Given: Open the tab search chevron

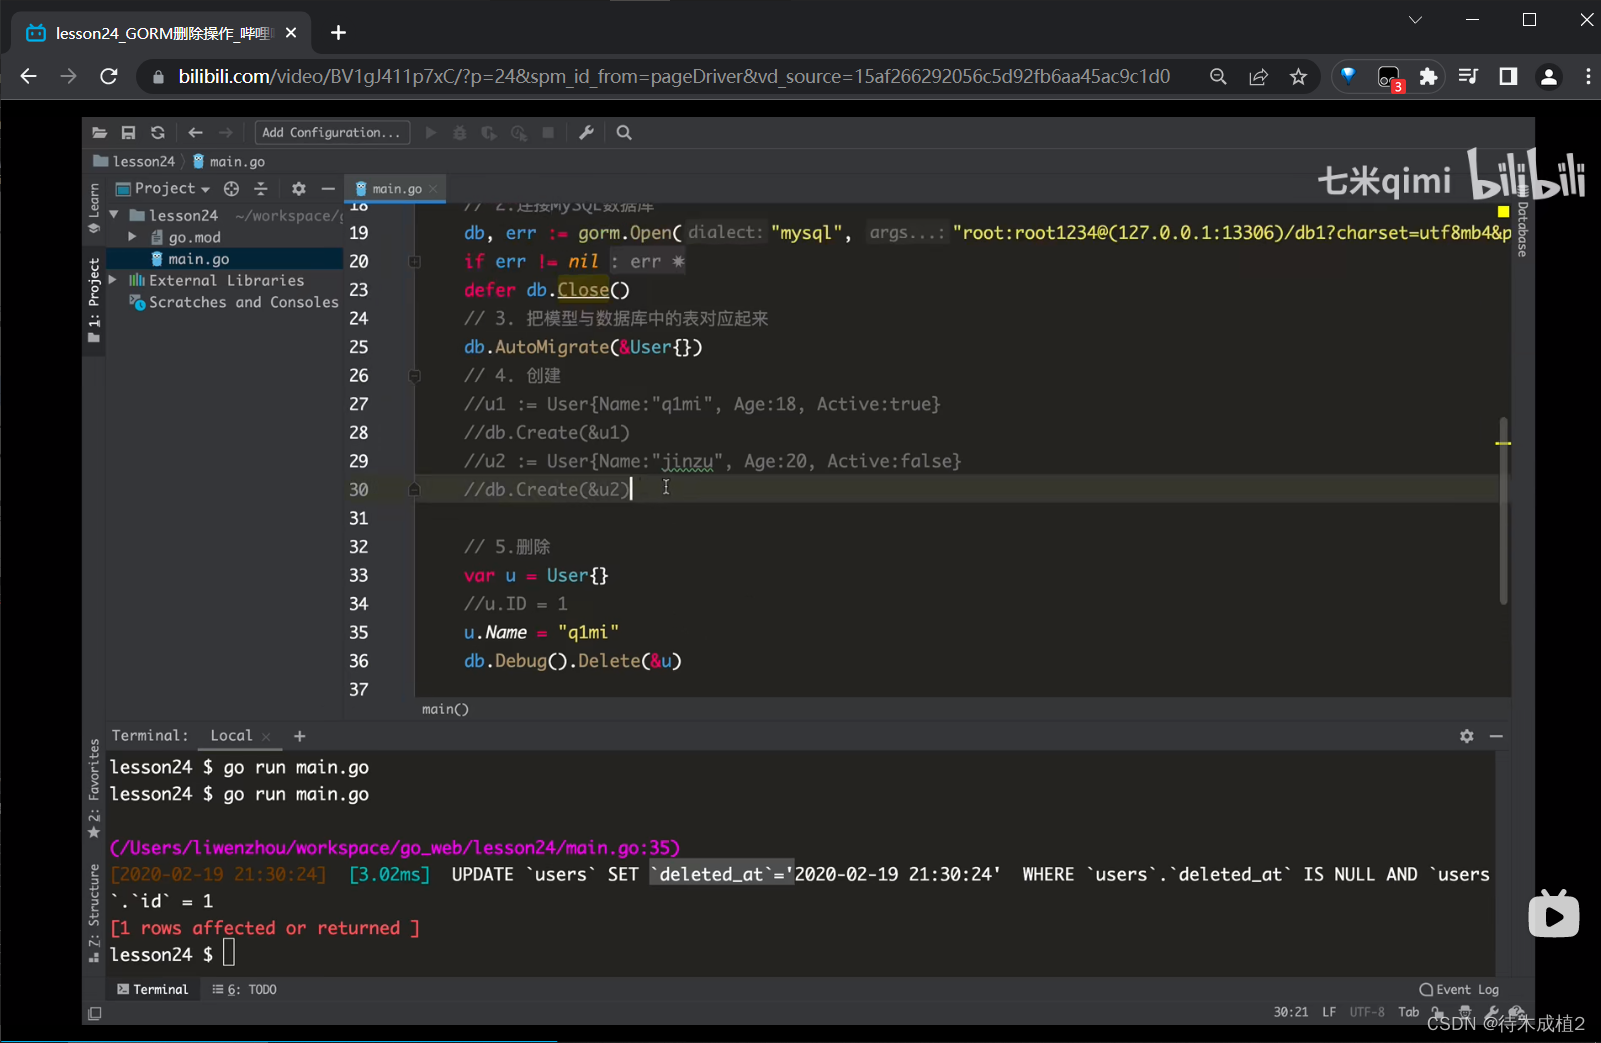Looking at the screenshot, I should coord(1415,20).
